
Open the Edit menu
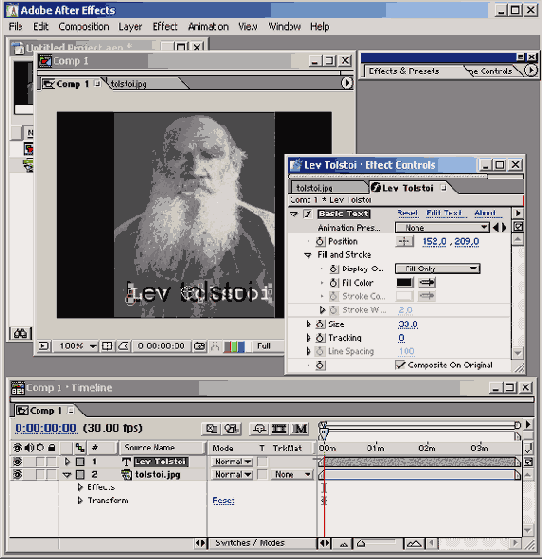(x=41, y=27)
